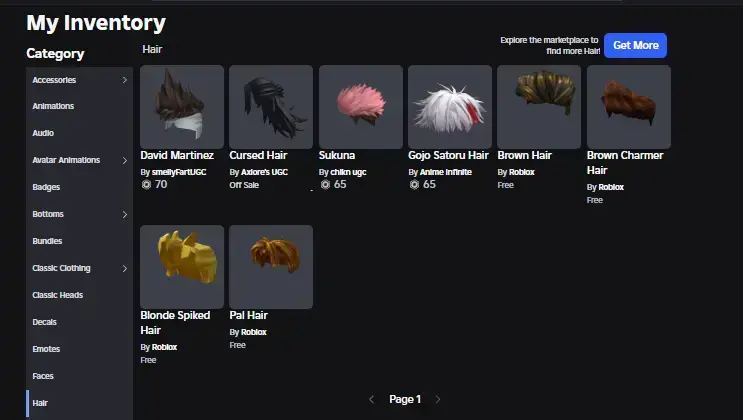743x420 pixels.
Task: Open the Brown Charmer Hair title link
Action: click(625, 163)
